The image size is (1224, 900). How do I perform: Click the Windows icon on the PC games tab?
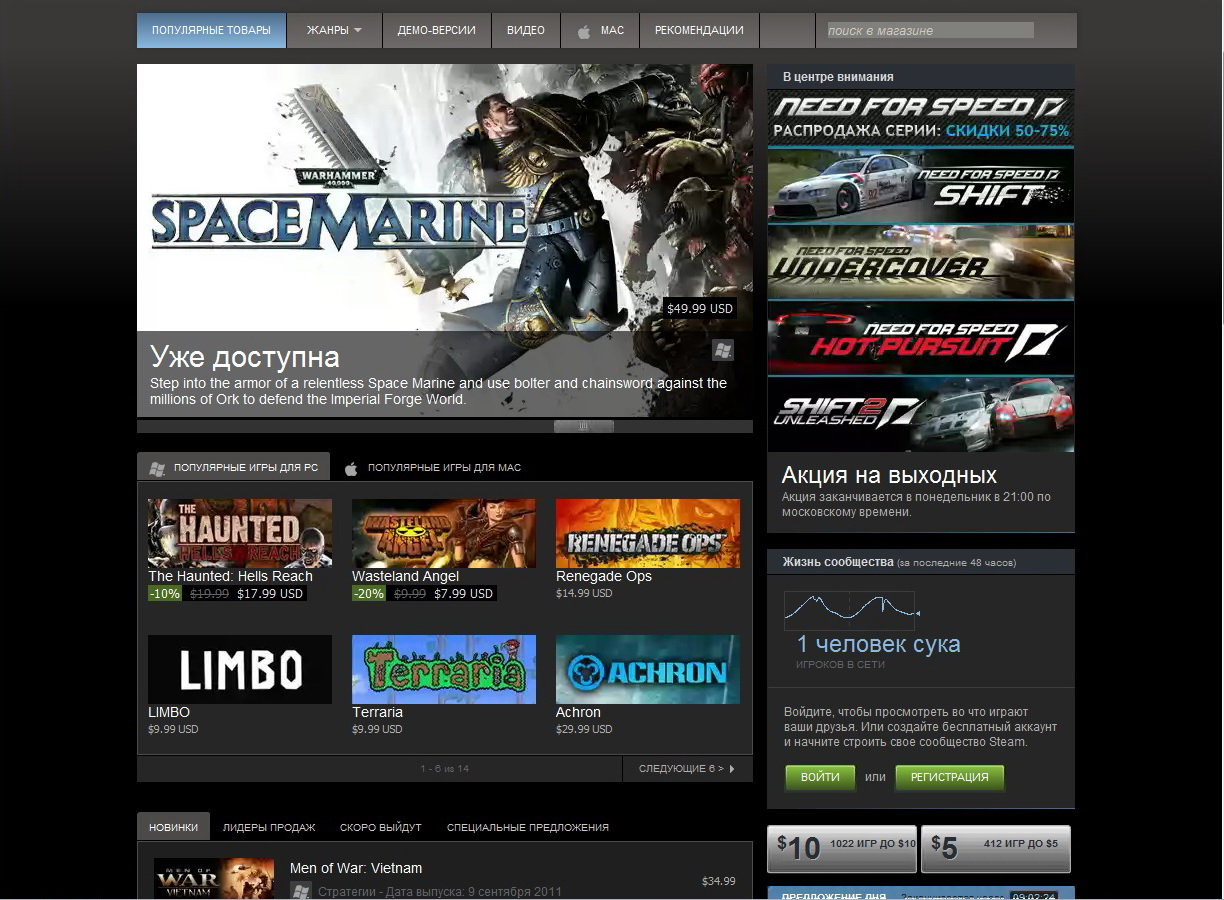pyautogui.click(x=156, y=468)
